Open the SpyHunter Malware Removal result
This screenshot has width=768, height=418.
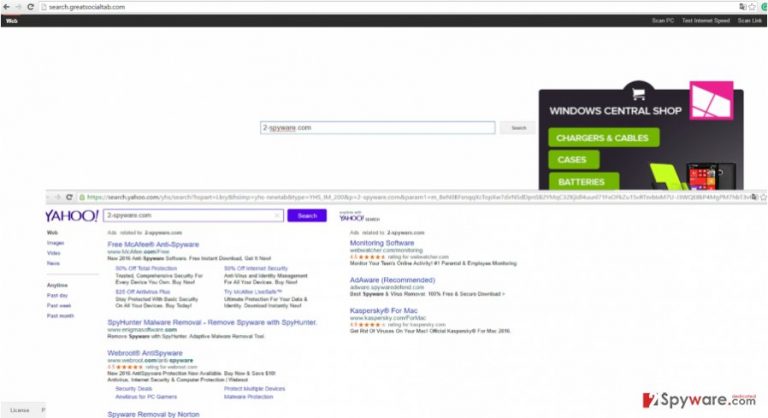(x=212, y=322)
